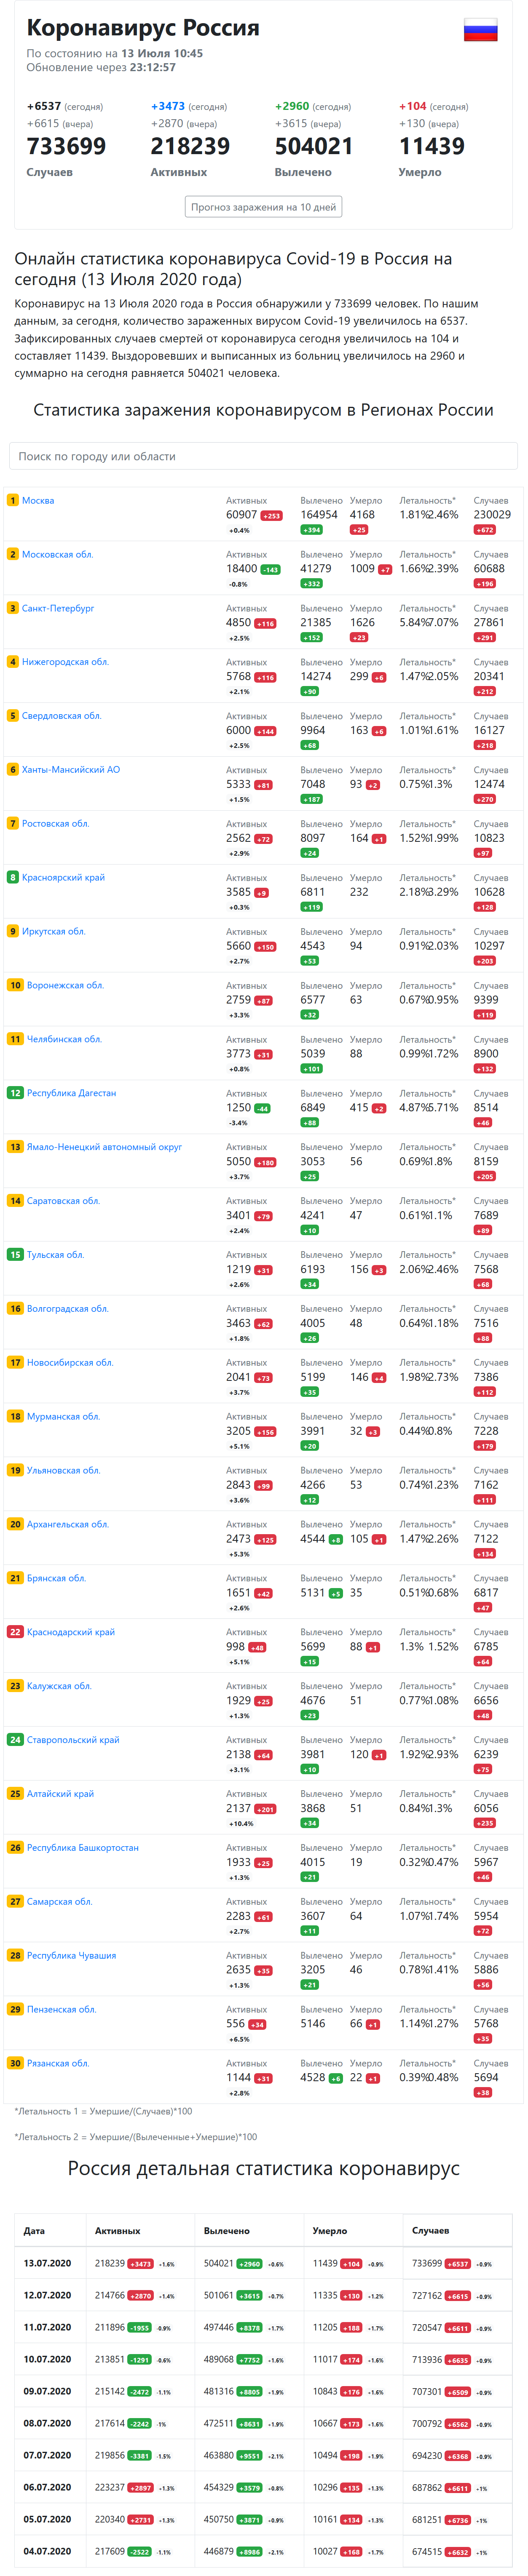
Task: Open the Калужская обл. link
Action: 59,1686
